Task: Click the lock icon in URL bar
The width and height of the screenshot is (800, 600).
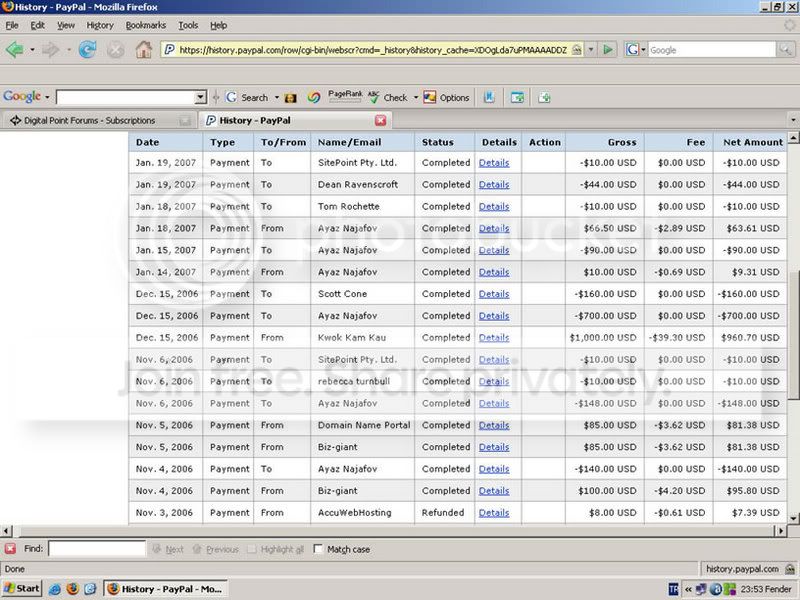Action: [x=577, y=49]
